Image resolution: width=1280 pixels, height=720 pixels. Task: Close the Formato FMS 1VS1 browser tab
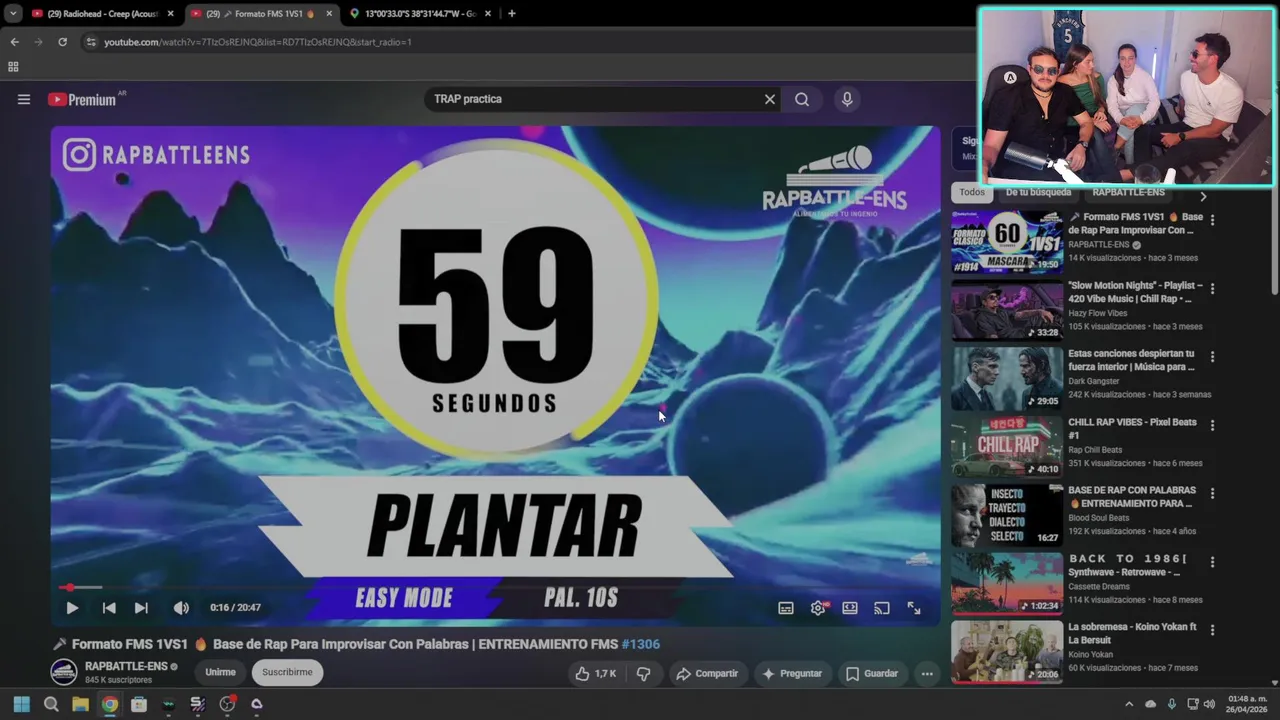pyautogui.click(x=329, y=14)
